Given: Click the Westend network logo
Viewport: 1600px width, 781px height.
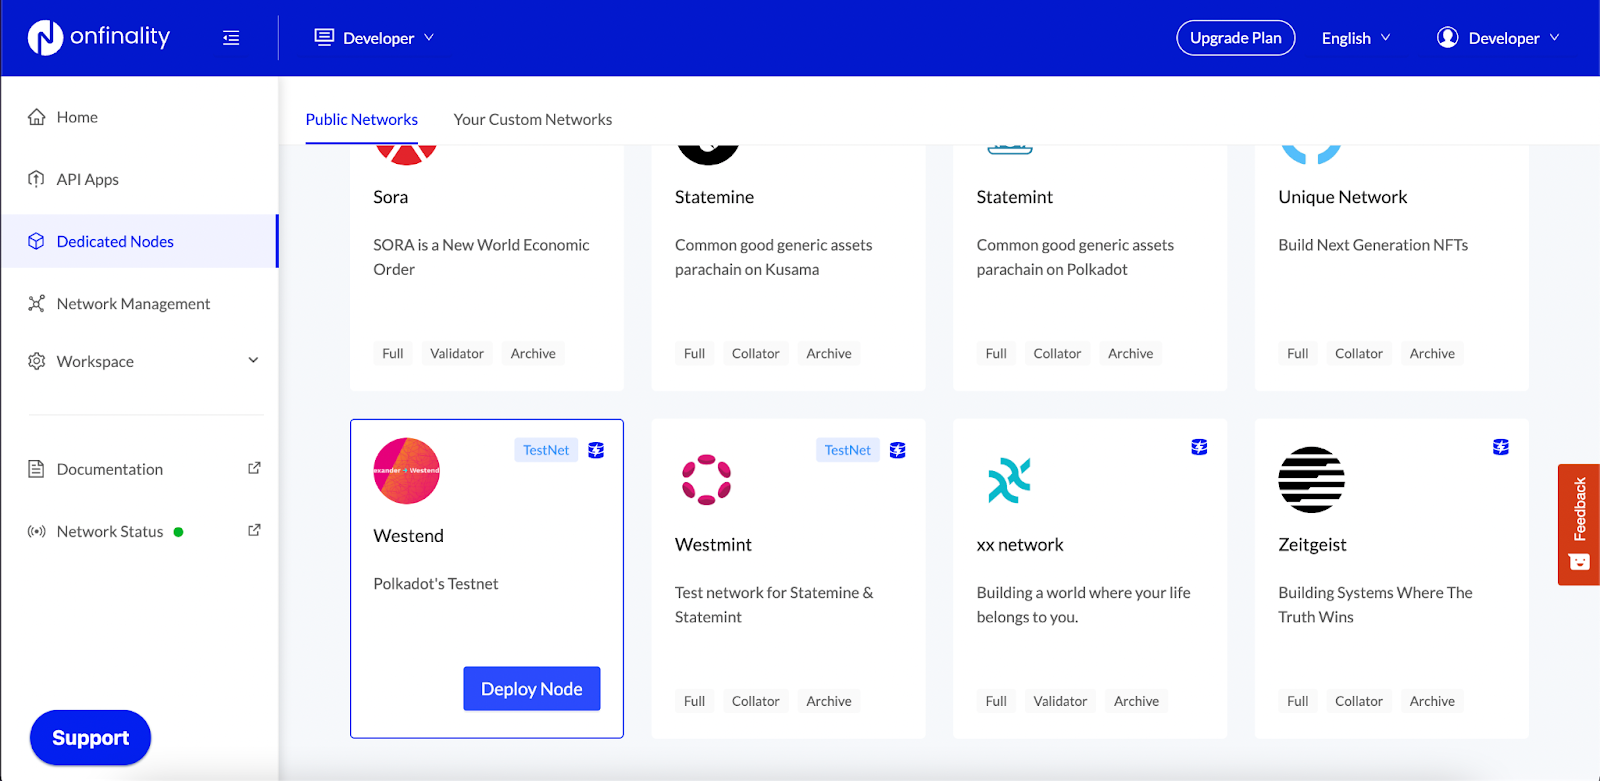Looking at the screenshot, I should click(x=407, y=471).
